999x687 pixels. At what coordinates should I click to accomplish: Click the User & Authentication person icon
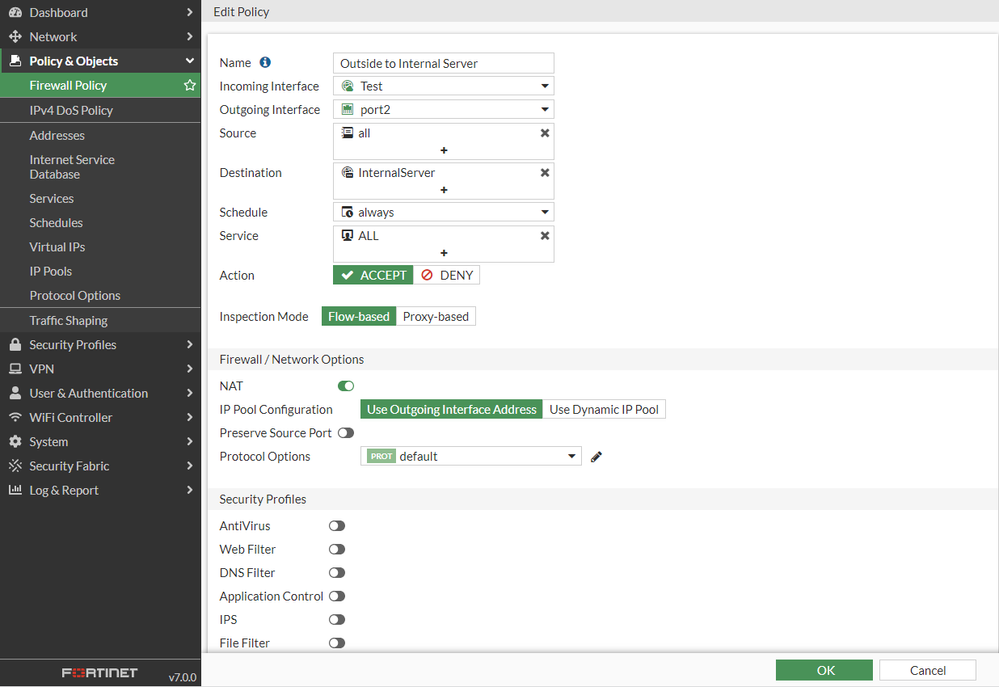(x=15, y=393)
